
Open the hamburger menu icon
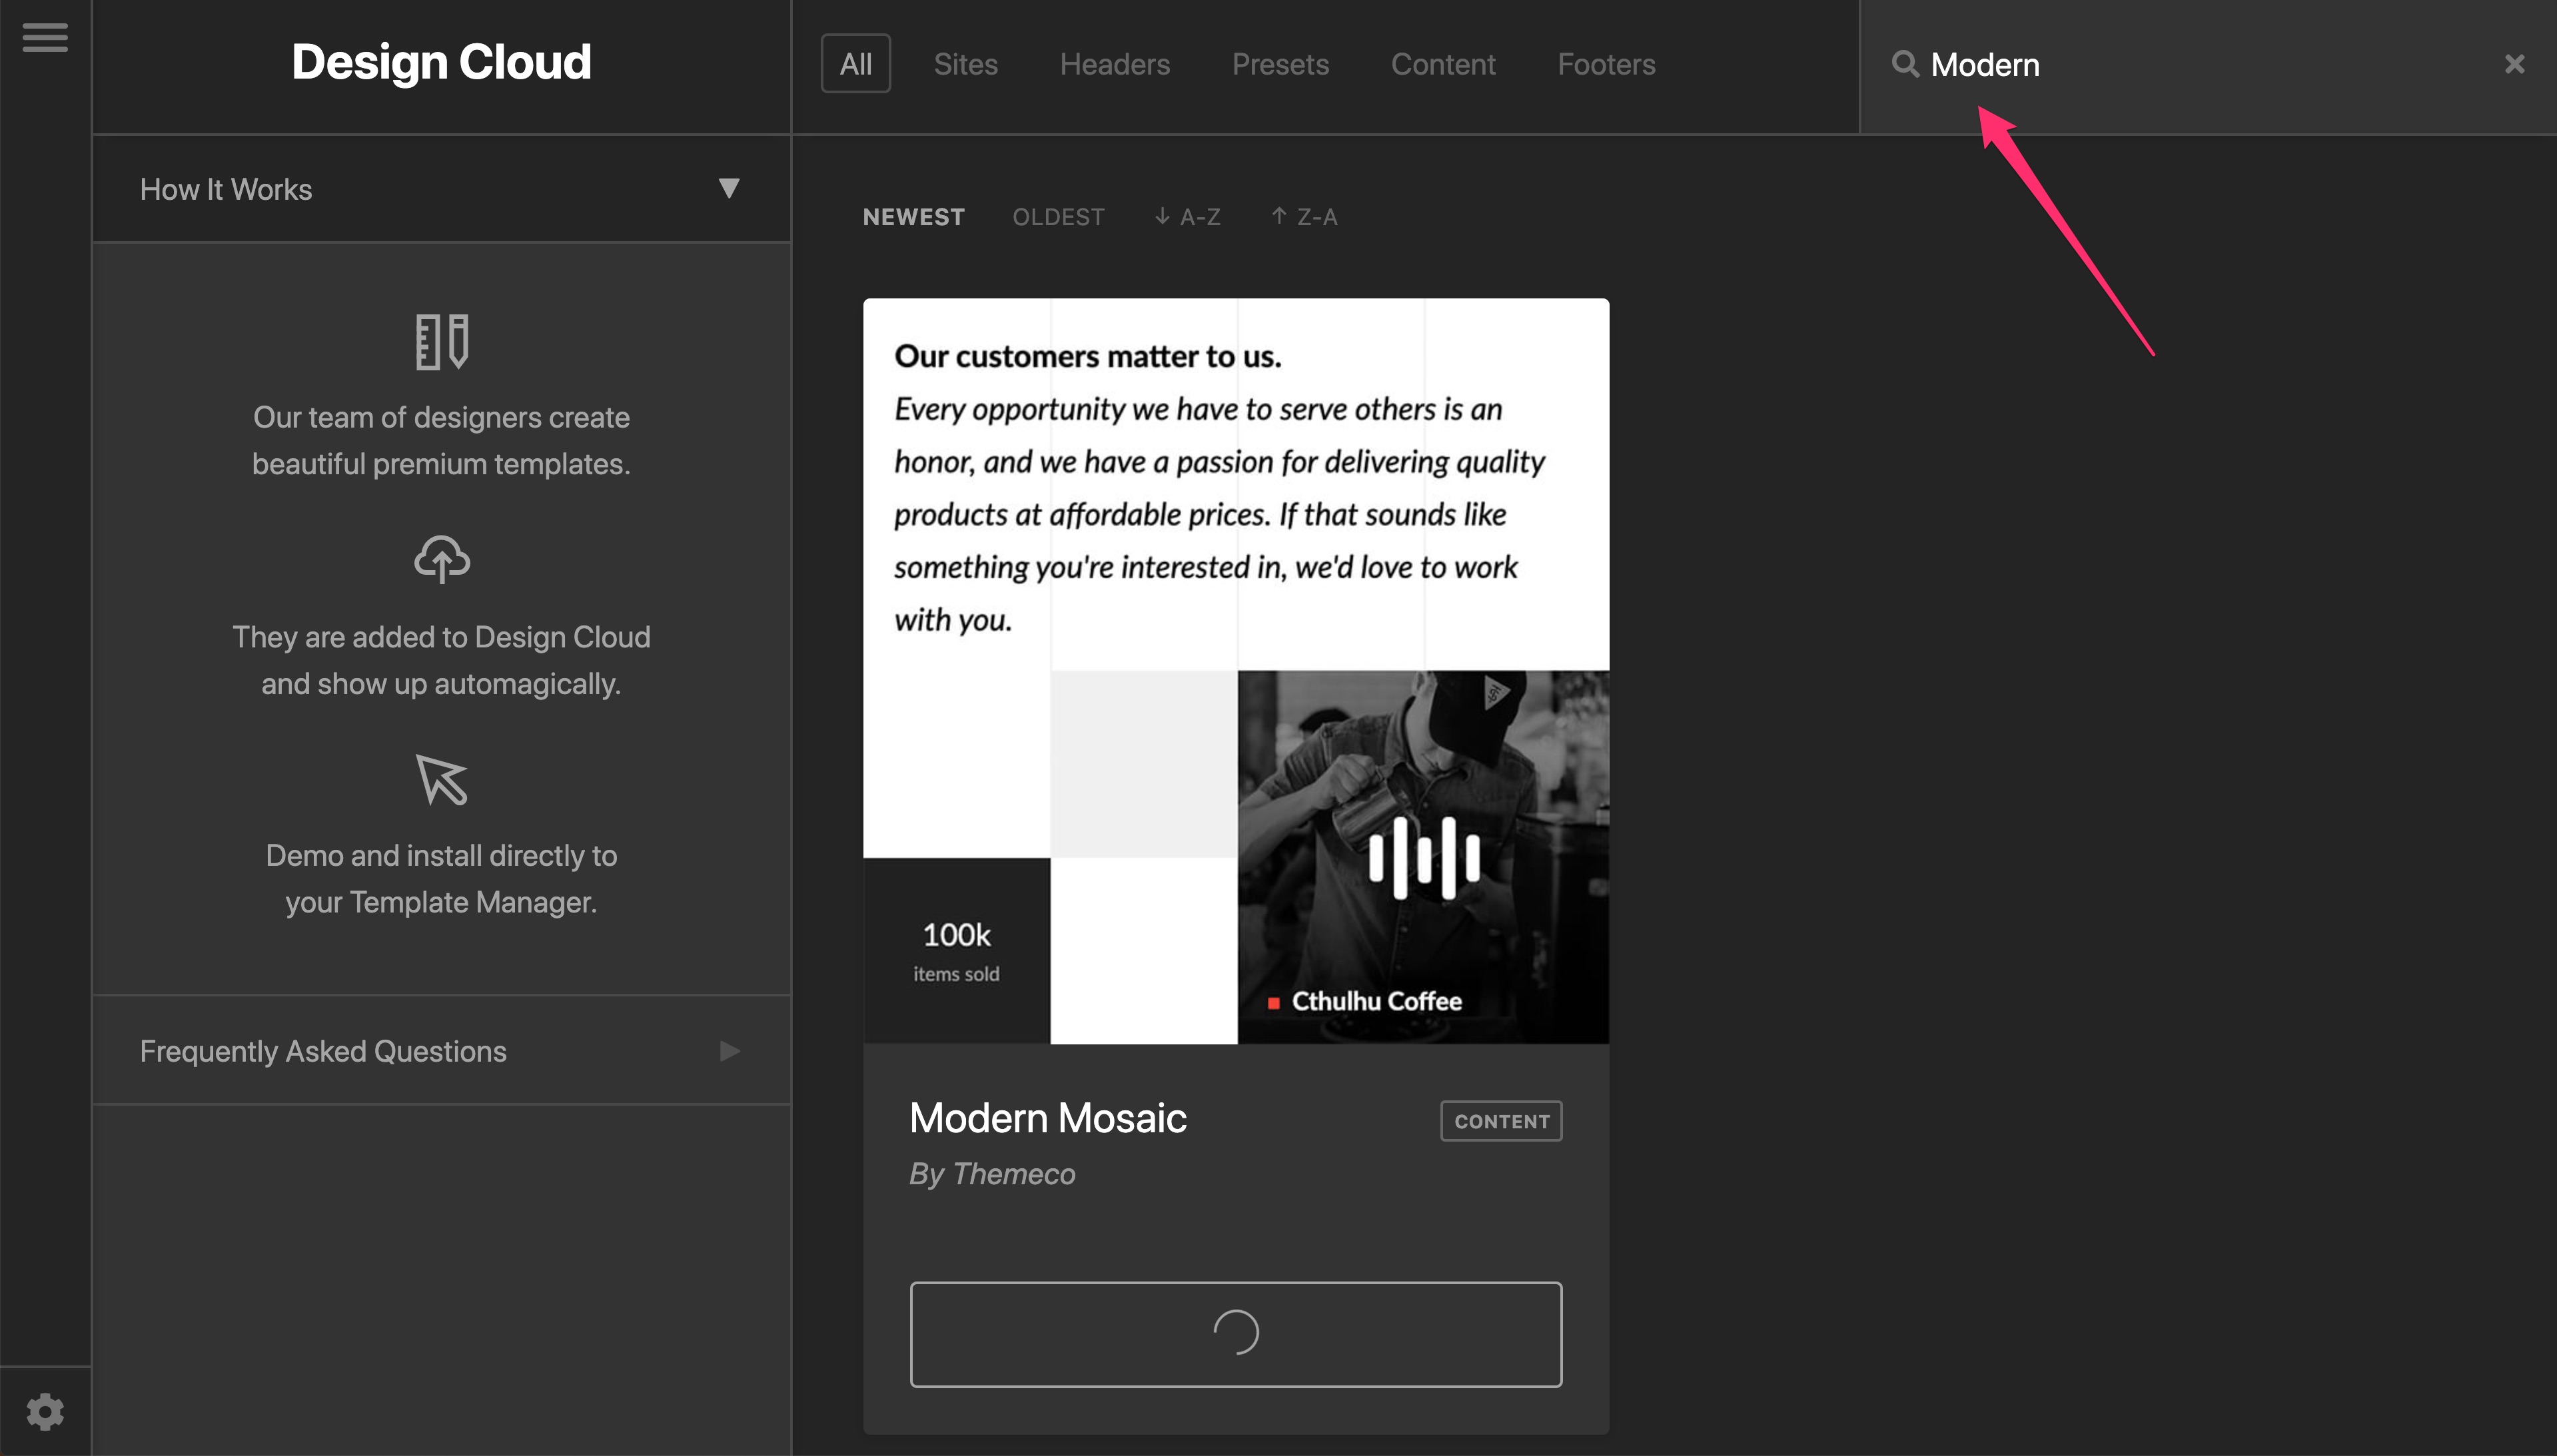point(45,38)
